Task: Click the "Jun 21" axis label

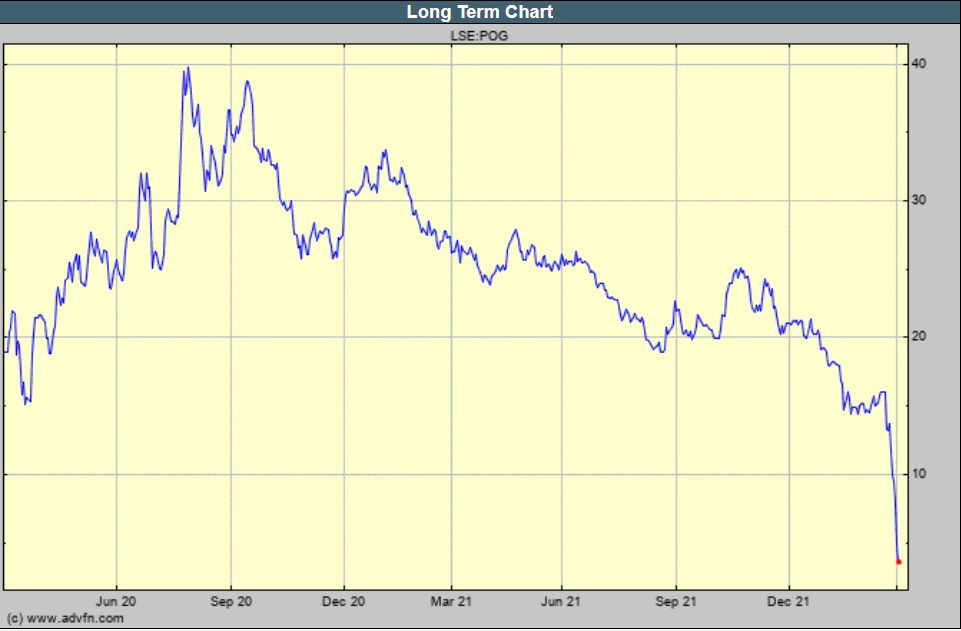Action: (x=561, y=602)
